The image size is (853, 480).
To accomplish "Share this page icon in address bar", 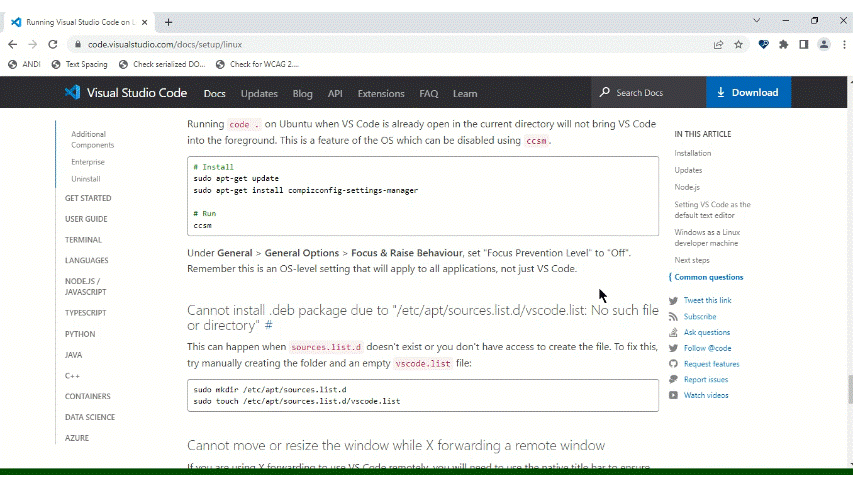I will (x=719, y=45).
